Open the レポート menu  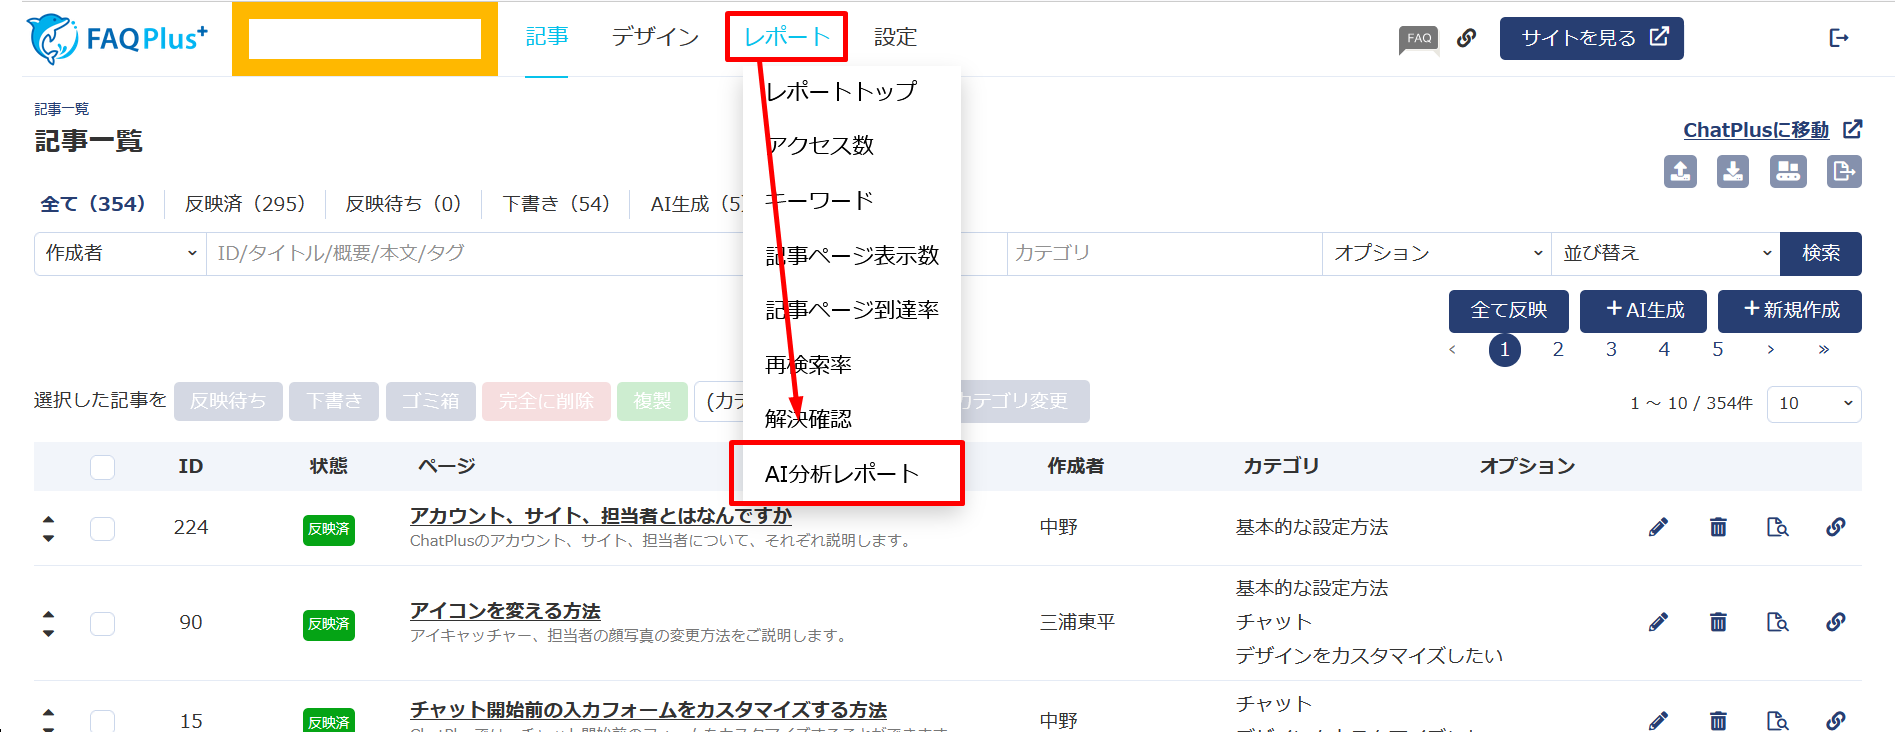click(786, 37)
